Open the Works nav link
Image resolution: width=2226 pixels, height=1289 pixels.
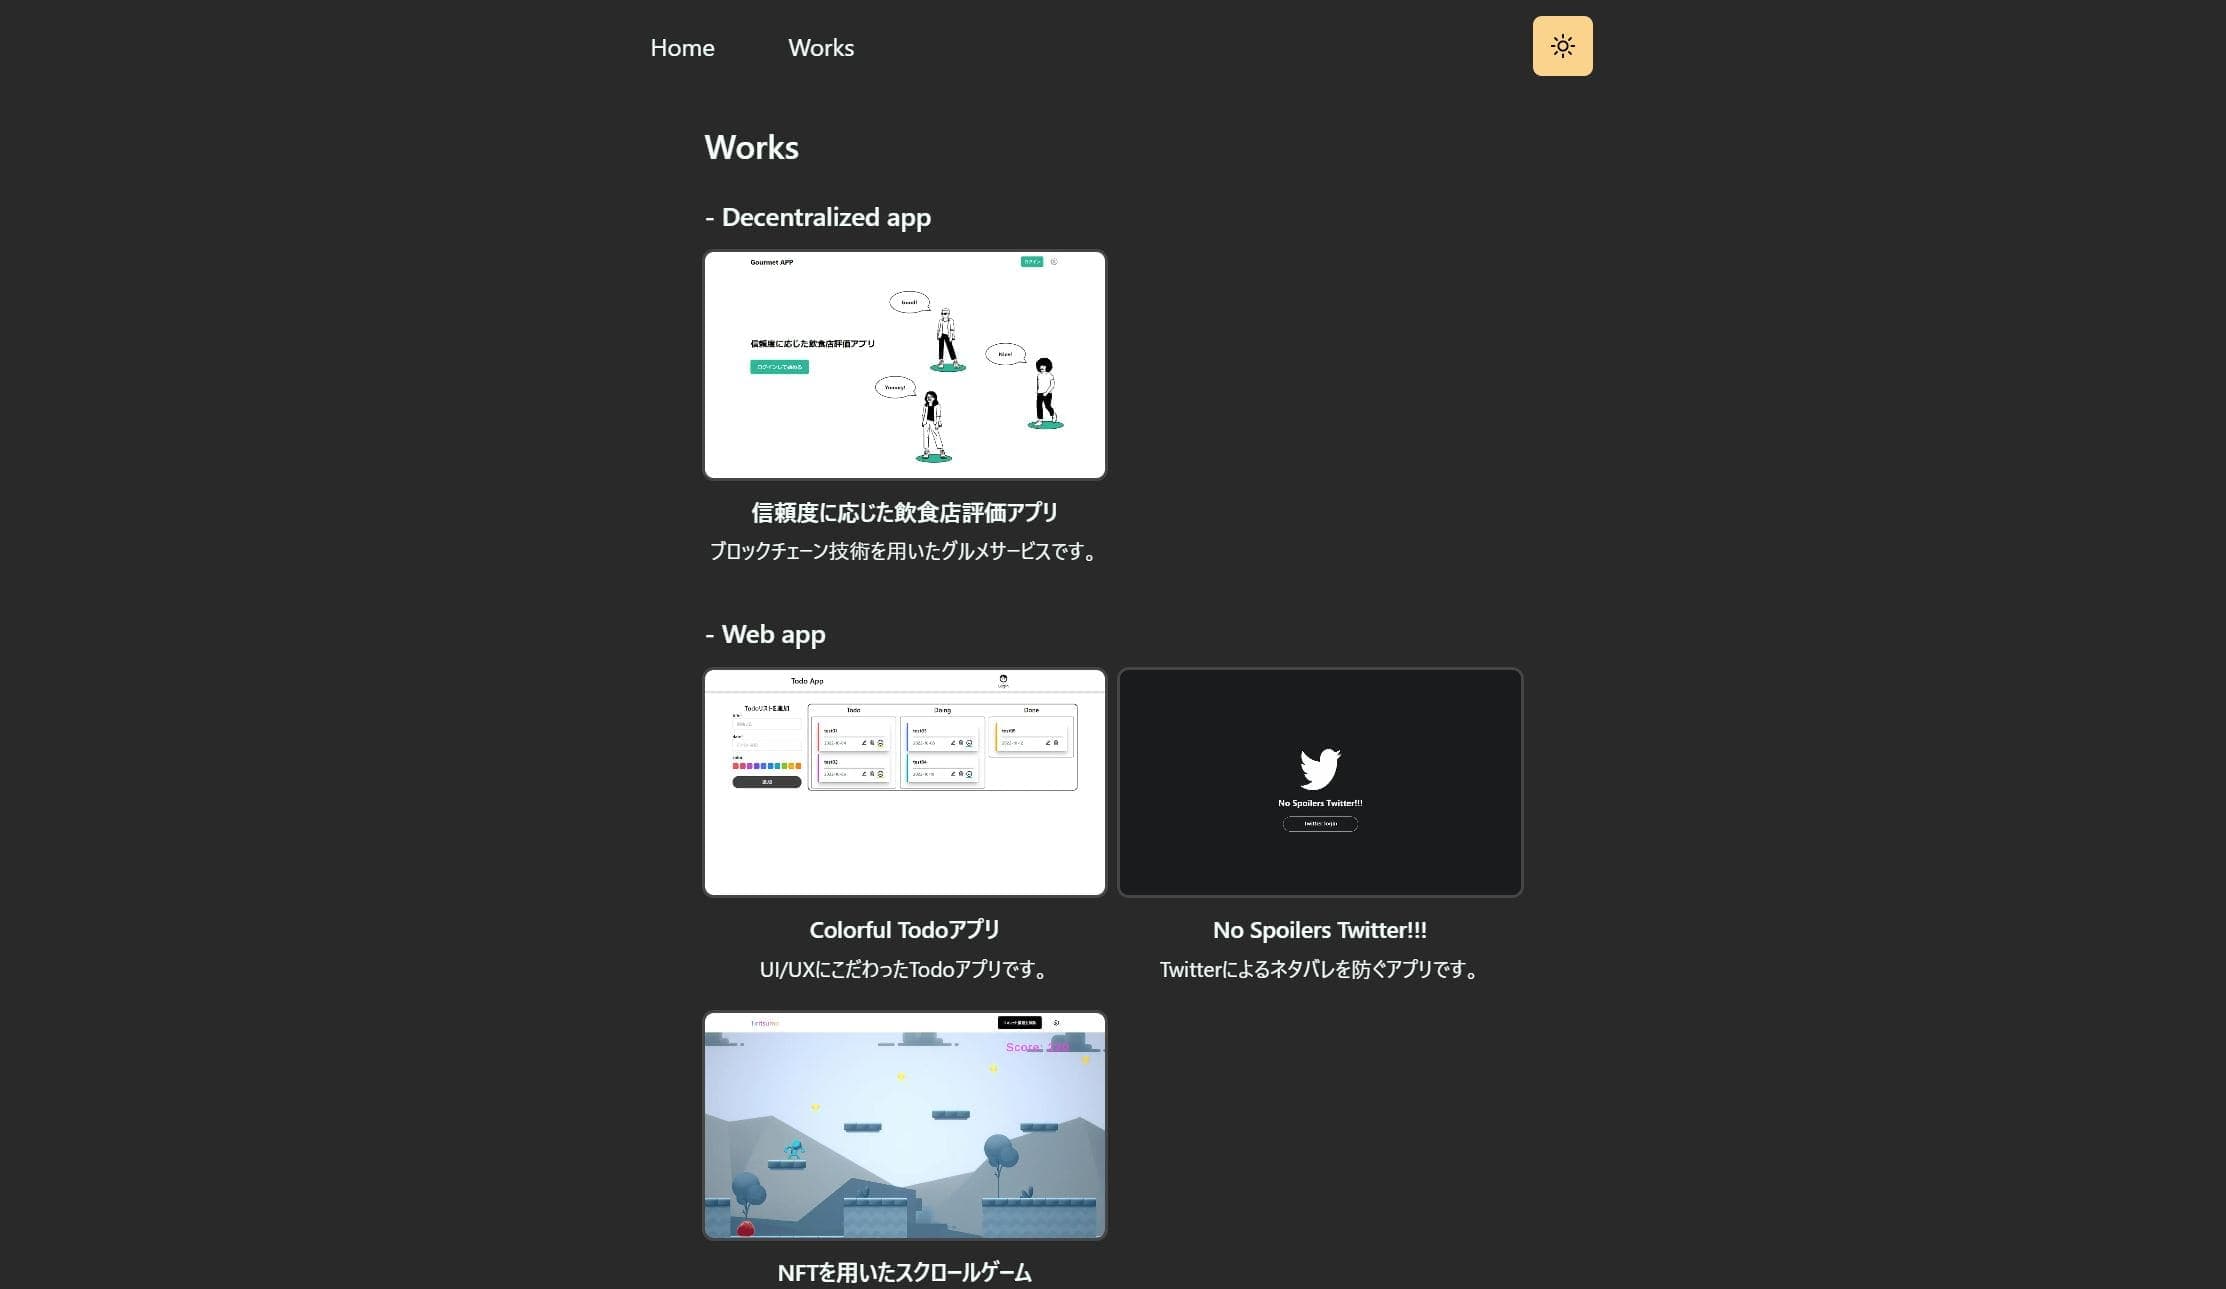(821, 47)
